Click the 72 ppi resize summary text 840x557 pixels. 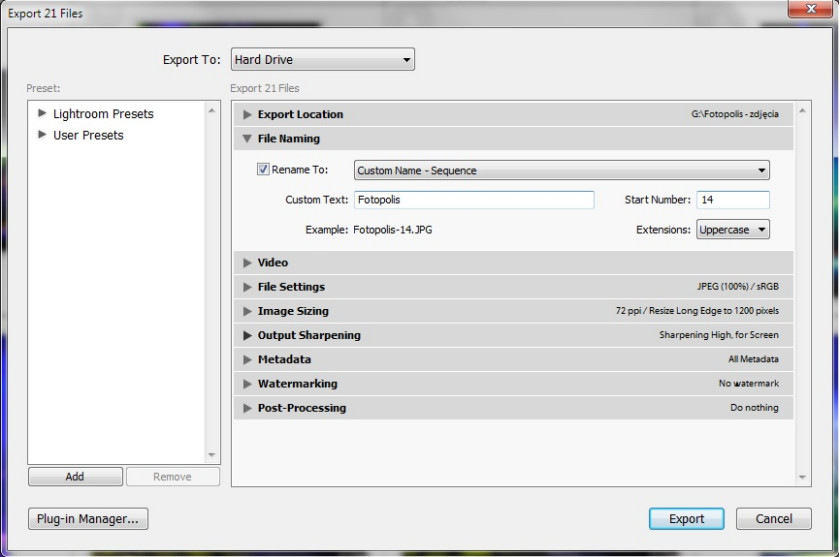pos(697,311)
